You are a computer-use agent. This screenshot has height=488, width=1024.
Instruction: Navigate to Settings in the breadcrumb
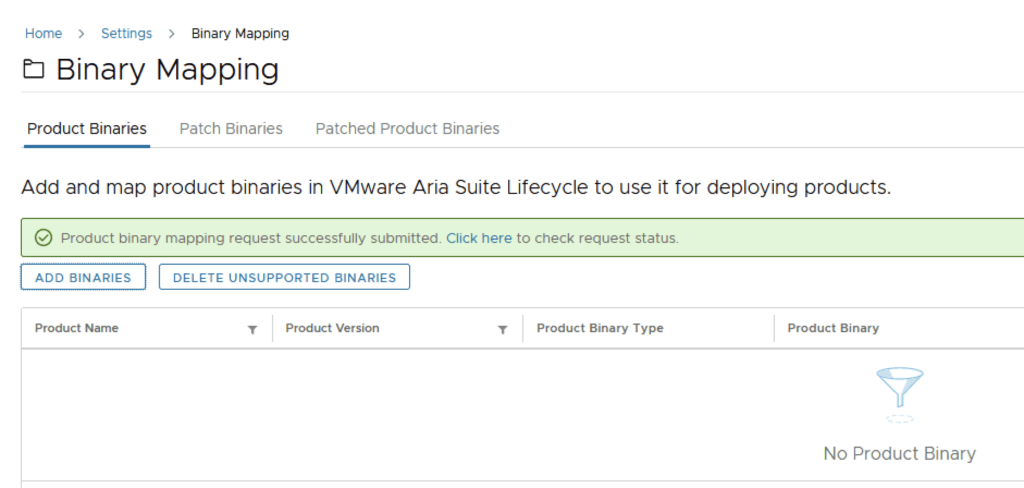coord(126,33)
